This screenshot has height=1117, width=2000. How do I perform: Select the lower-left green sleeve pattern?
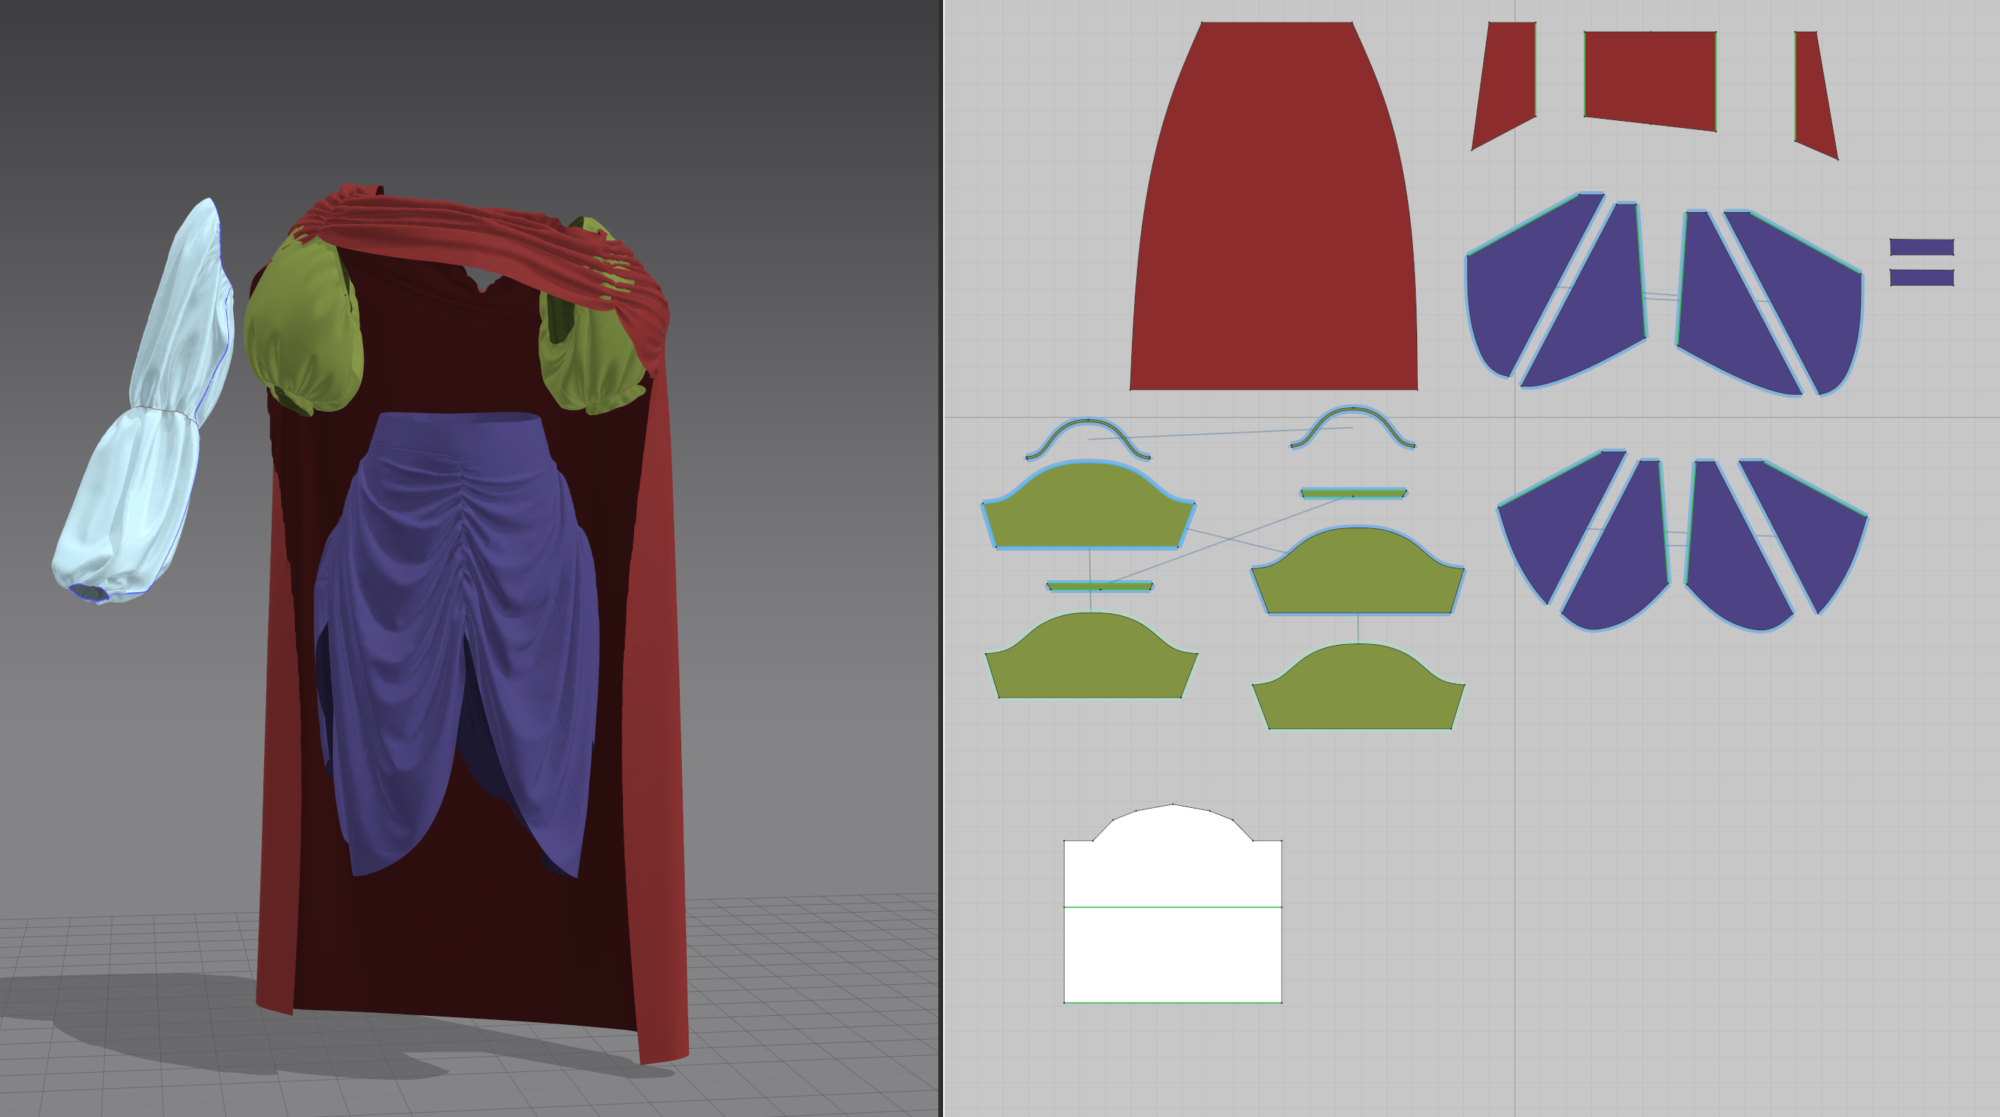(x=1090, y=662)
